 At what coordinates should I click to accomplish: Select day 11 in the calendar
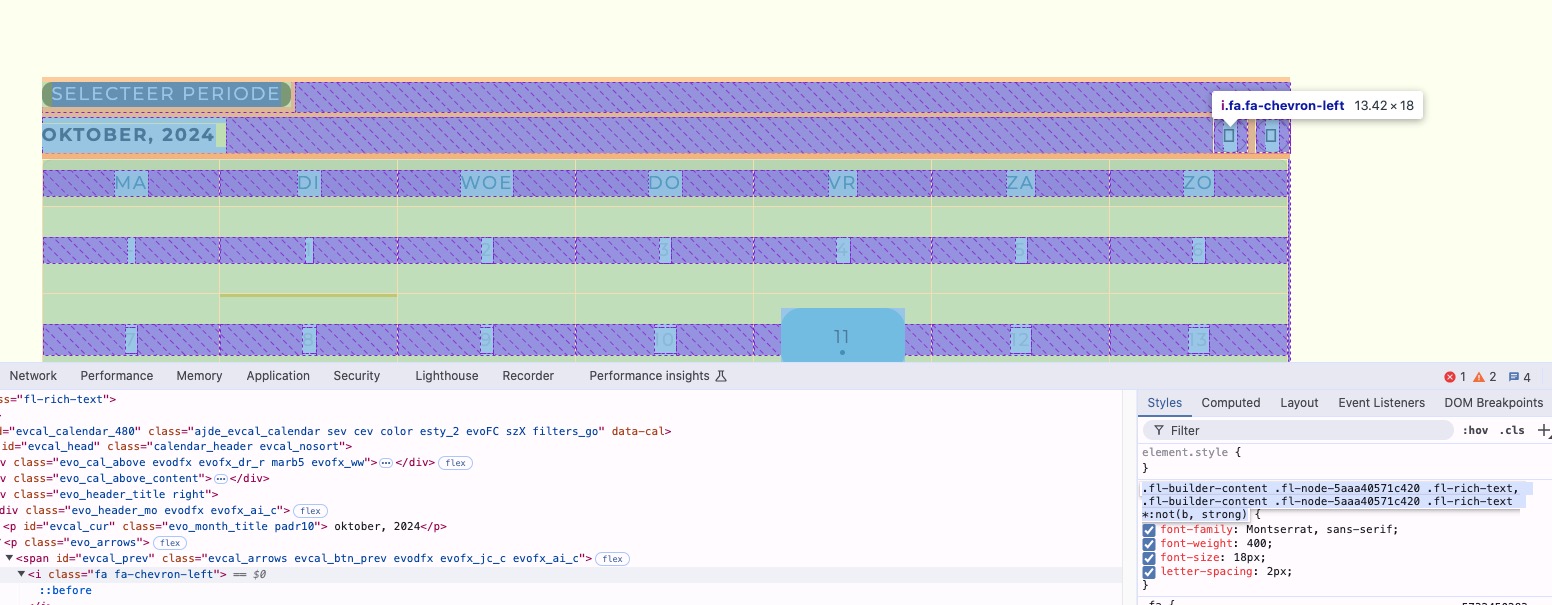click(x=842, y=337)
